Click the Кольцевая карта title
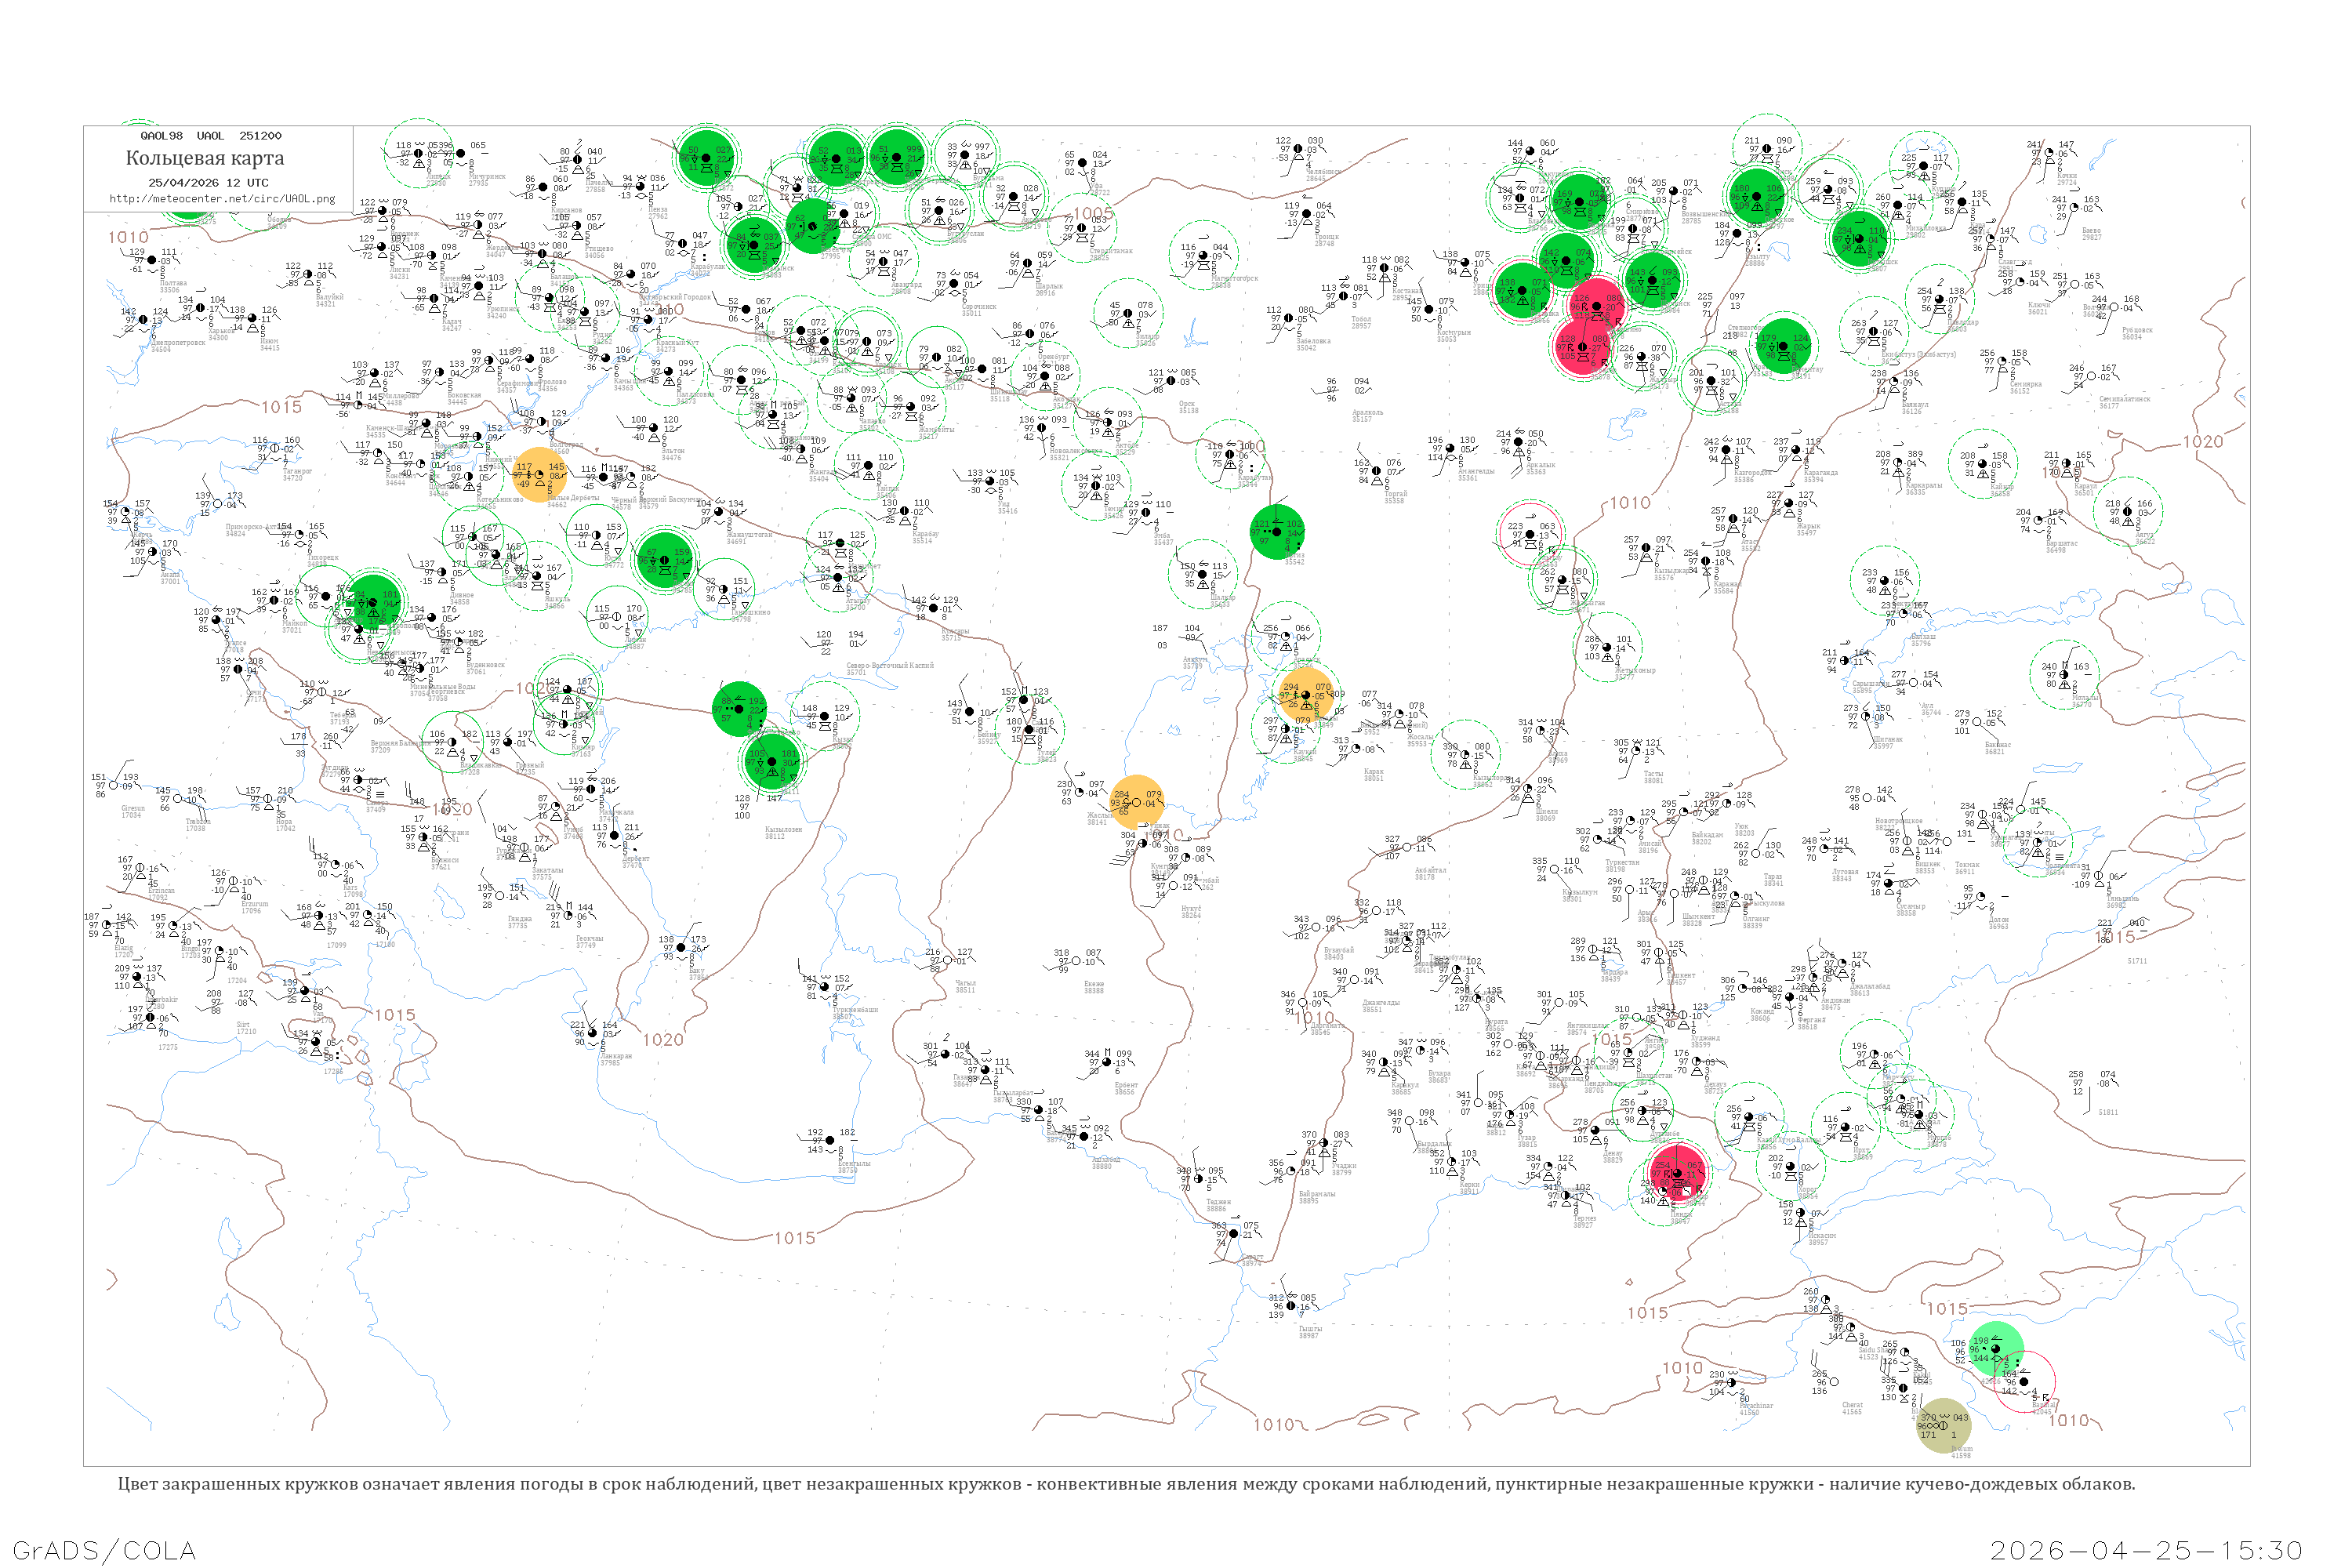Screen dimensions: 2352x1568 point(205,158)
